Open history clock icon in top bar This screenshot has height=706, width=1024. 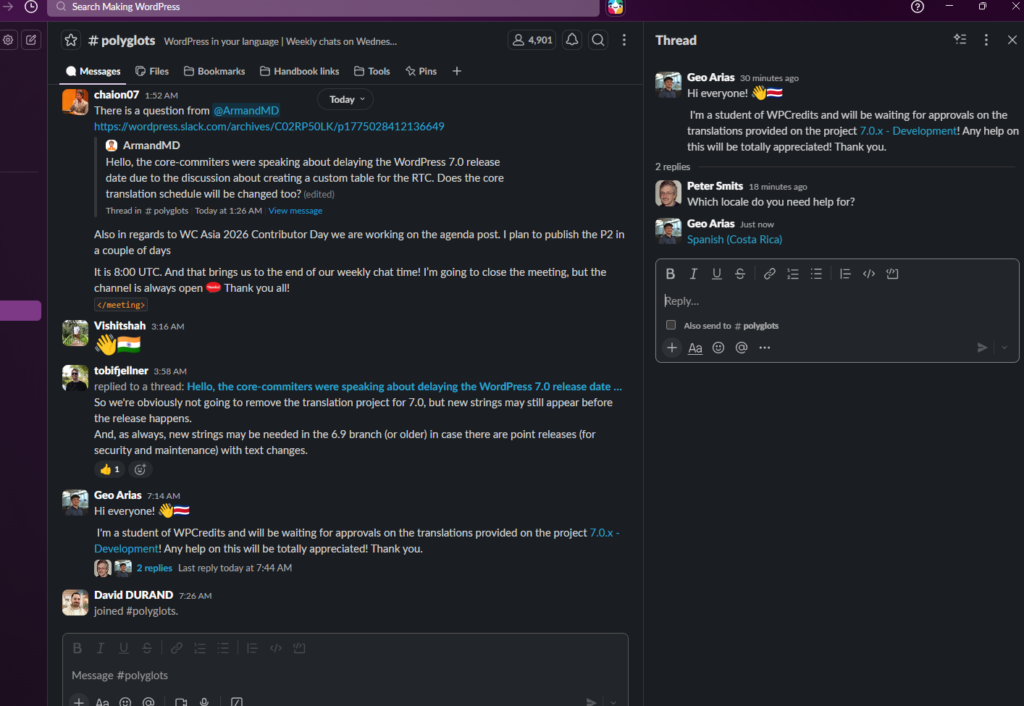31,7
